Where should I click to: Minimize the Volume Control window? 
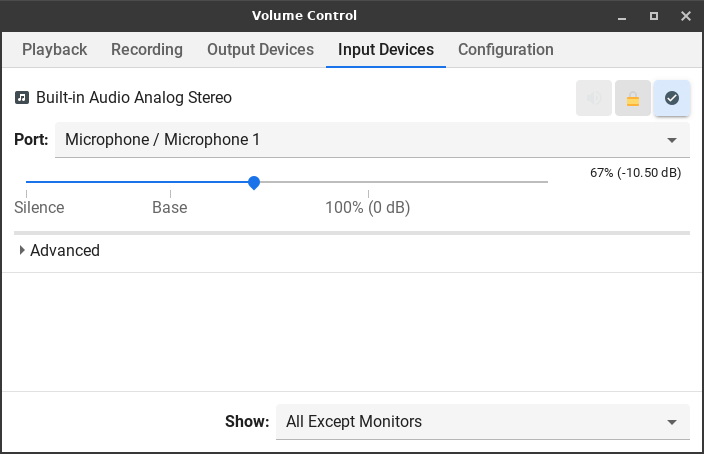click(623, 16)
